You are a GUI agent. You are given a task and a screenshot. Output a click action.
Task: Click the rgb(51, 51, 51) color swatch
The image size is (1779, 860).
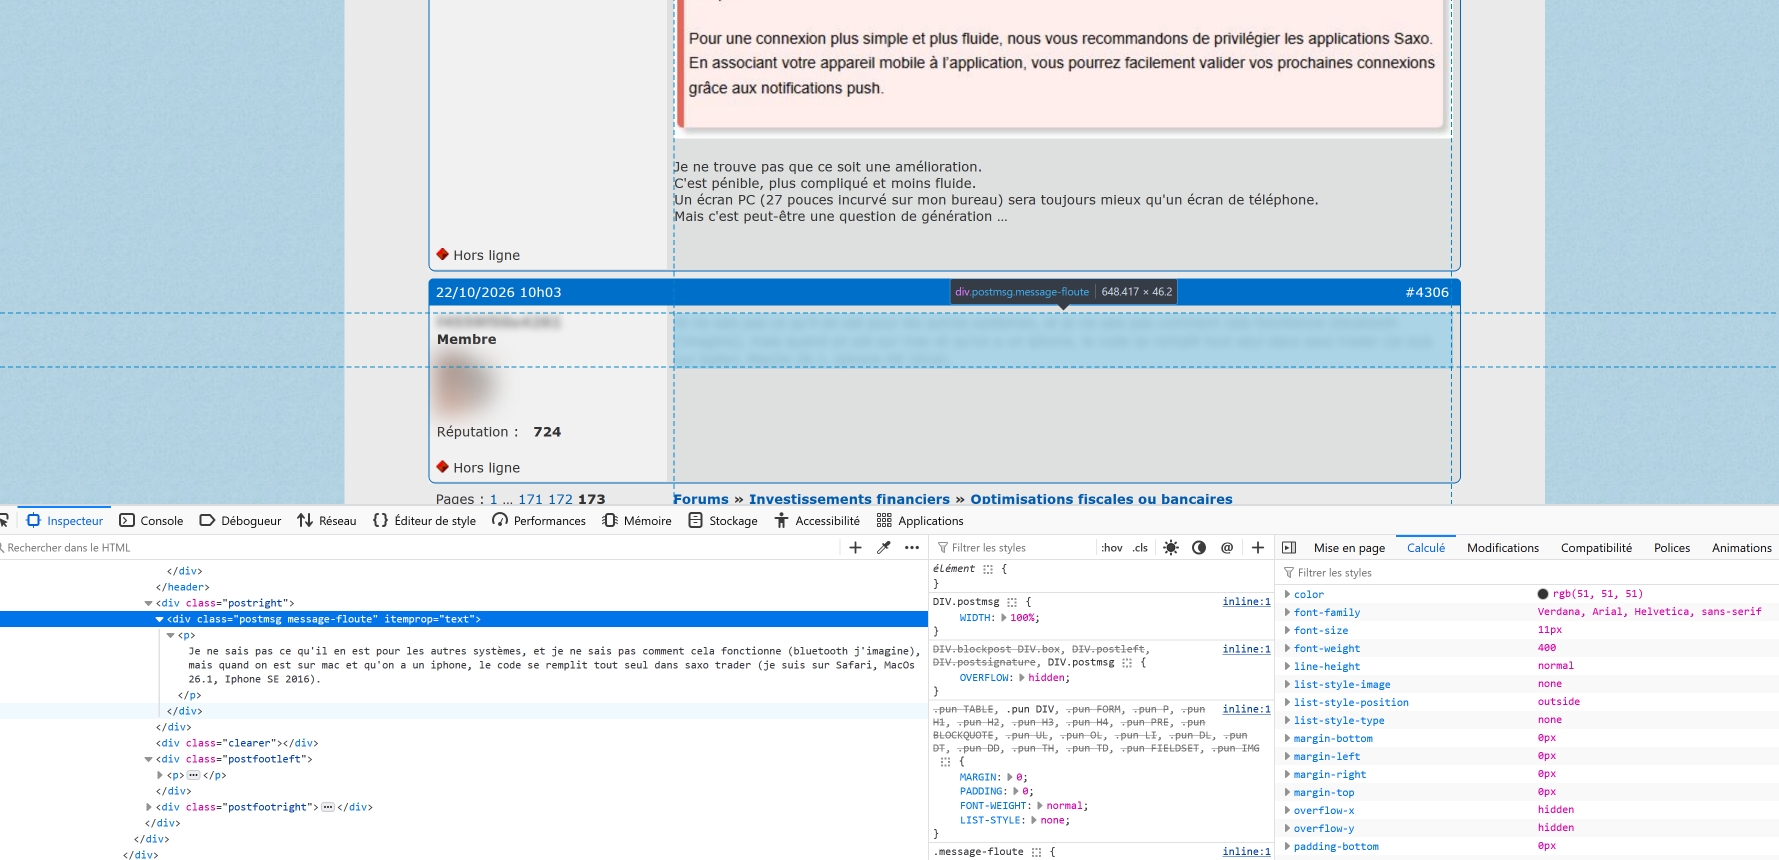(x=1543, y=594)
